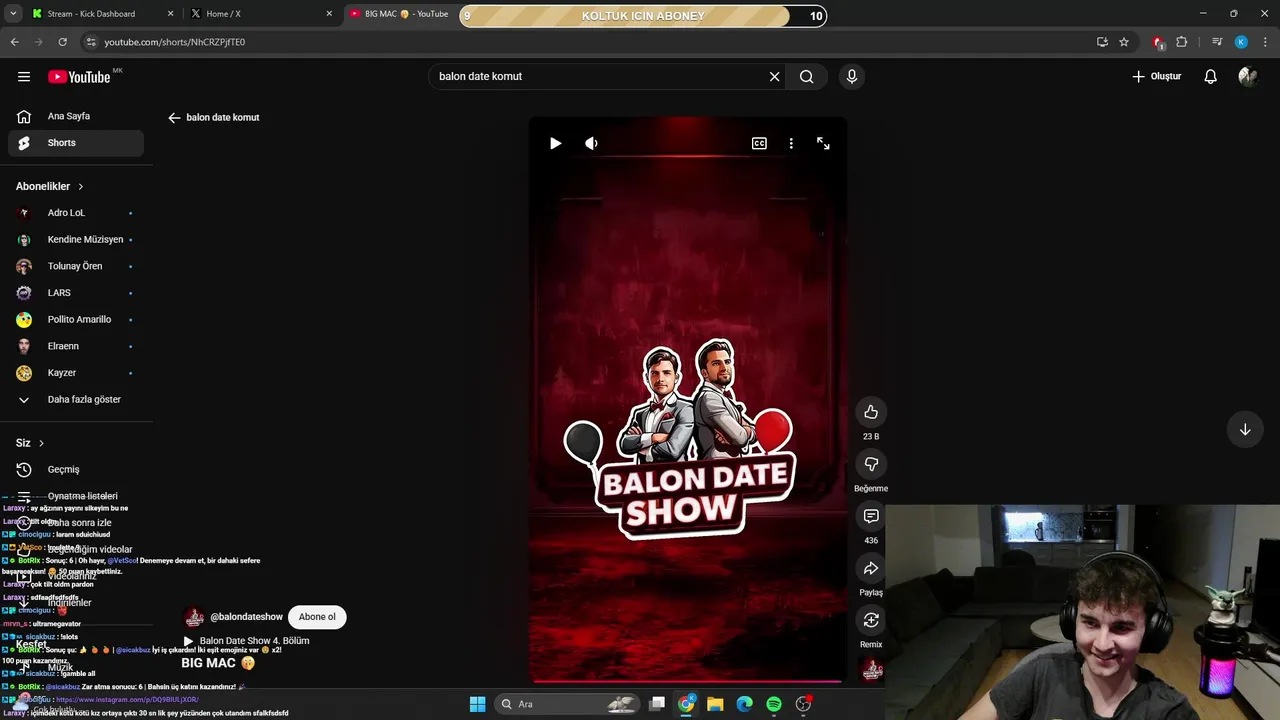Viewport: 1280px width, 720px height.
Task: Open File Explorer from the taskbar
Action: click(715, 704)
